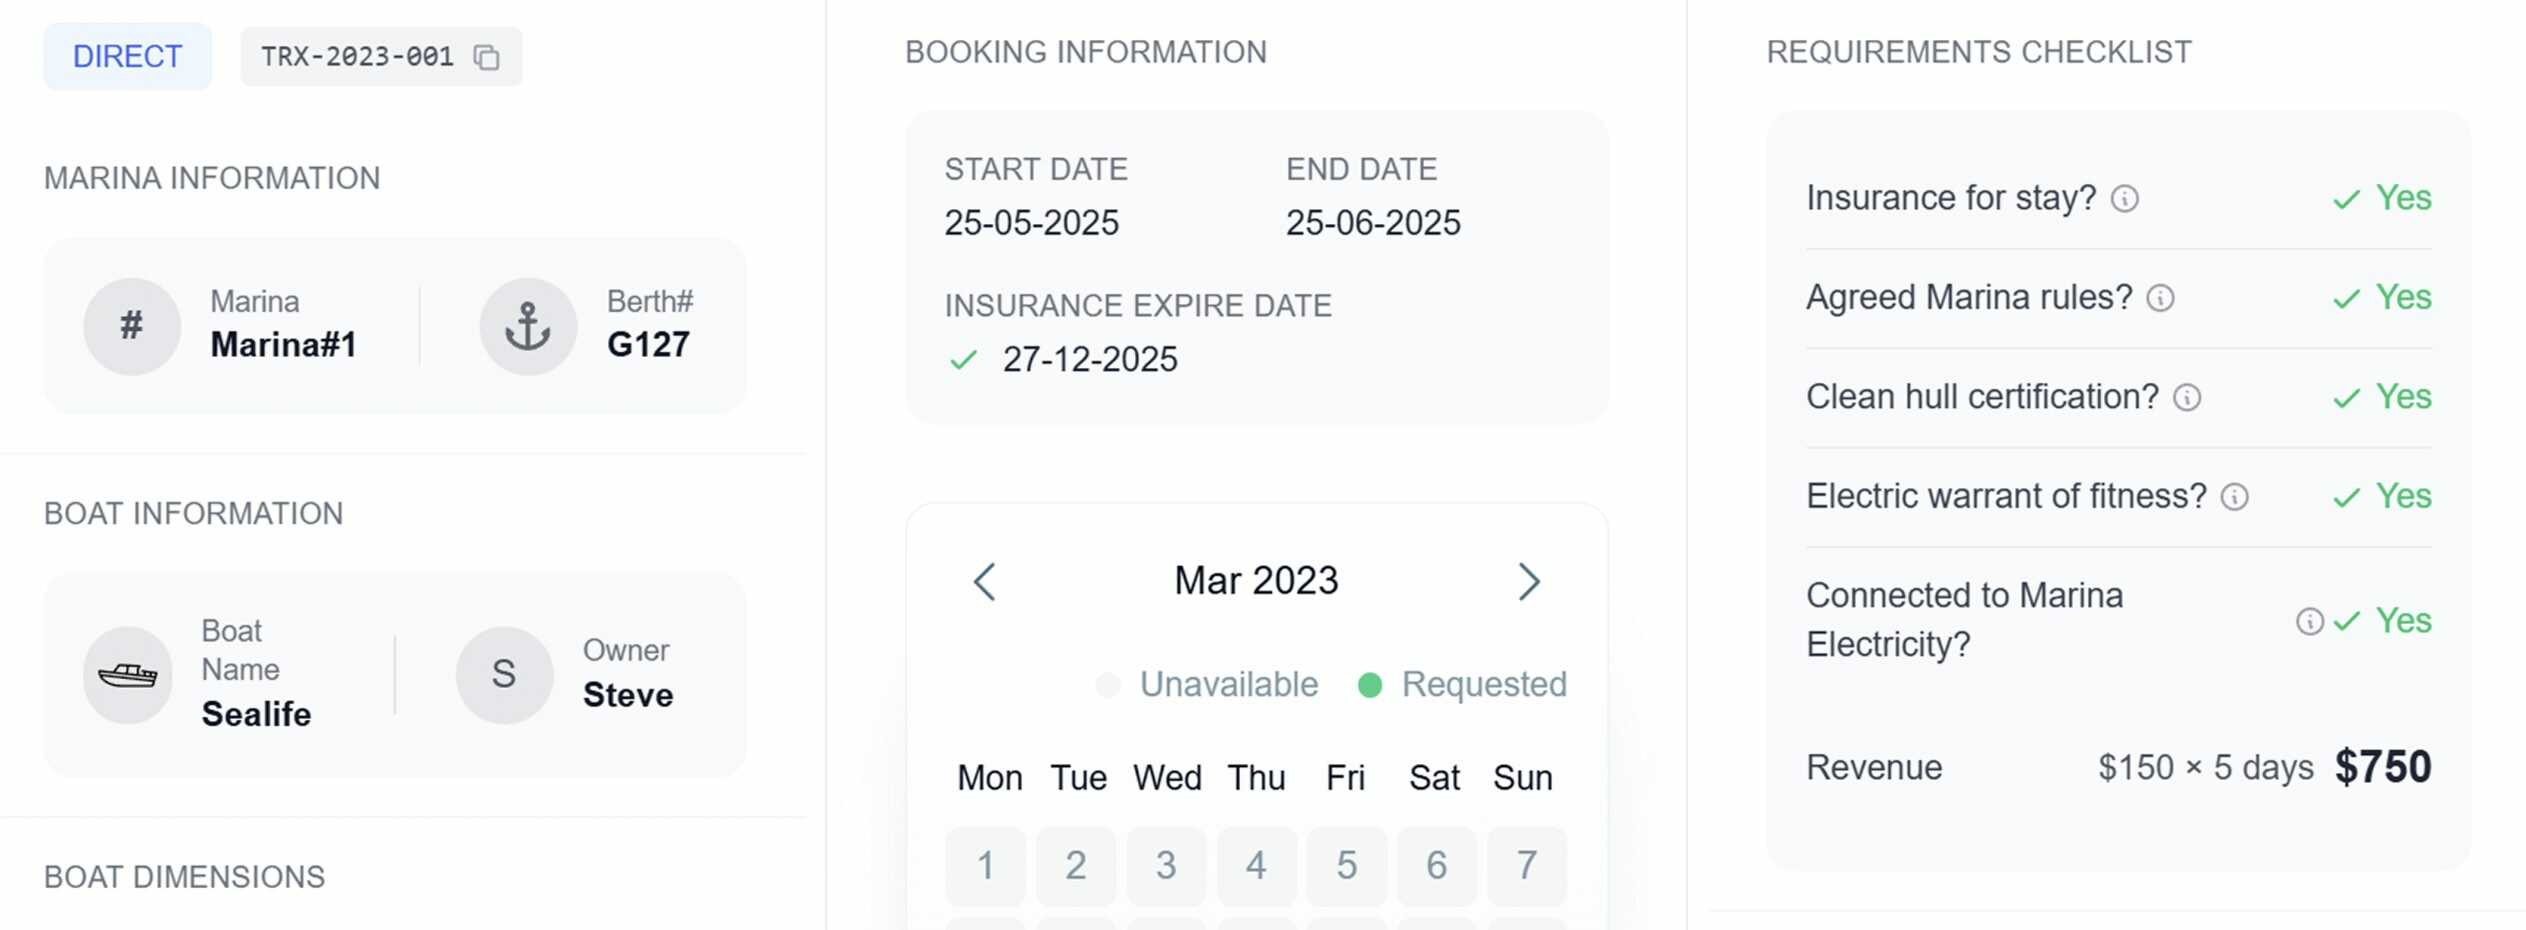Screen dimensions: 2526x930
Task: Show info for Clean hull certification
Action: coord(2187,398)
